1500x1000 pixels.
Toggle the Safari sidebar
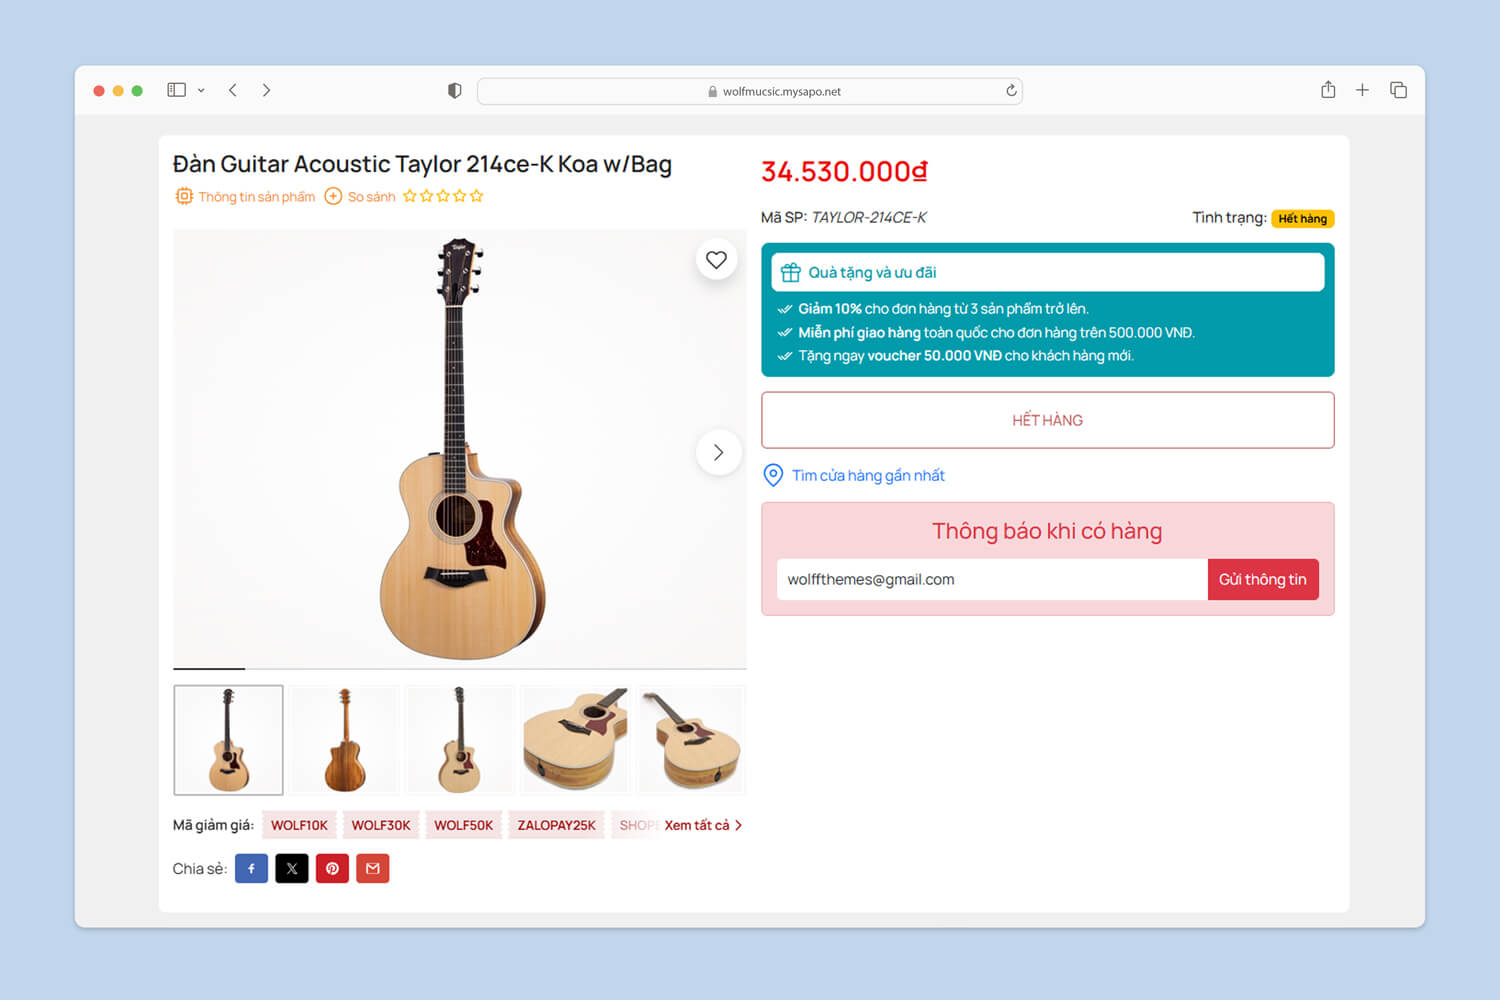[x=177, y=90]
